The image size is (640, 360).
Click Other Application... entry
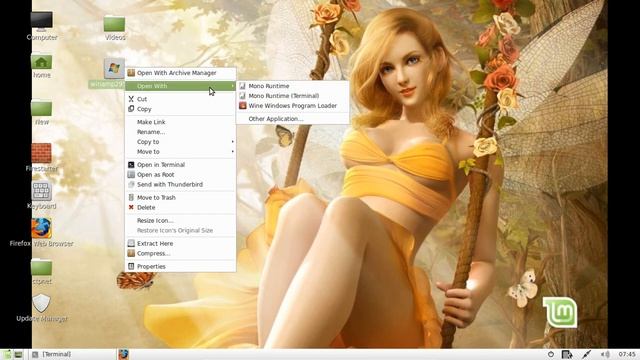293,119
